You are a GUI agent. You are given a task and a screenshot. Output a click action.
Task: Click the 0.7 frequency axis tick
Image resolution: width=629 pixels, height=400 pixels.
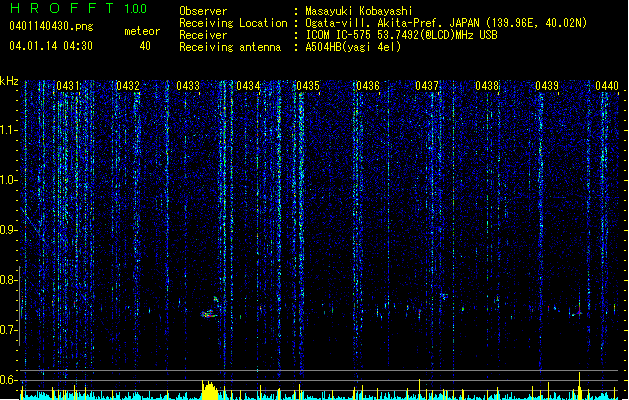pyautogui.click(x=9, y=330)
